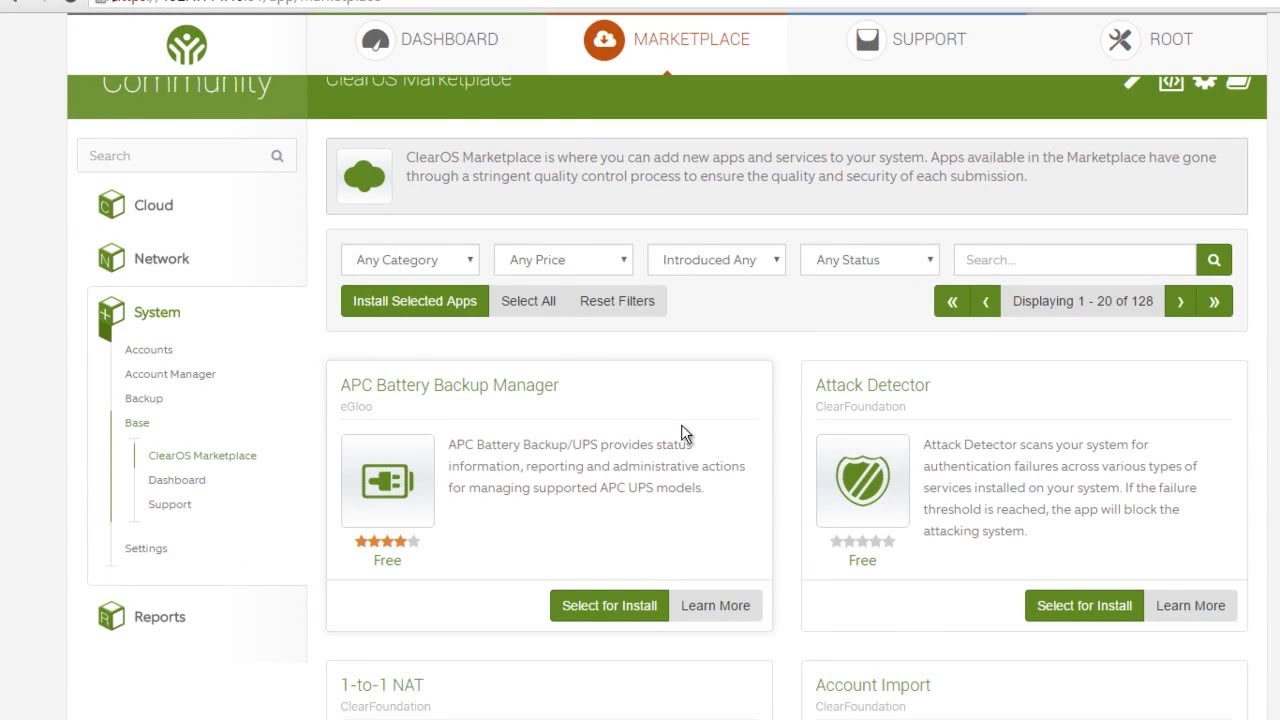Click the sidebar search magnifier icon

click(277, 156)
